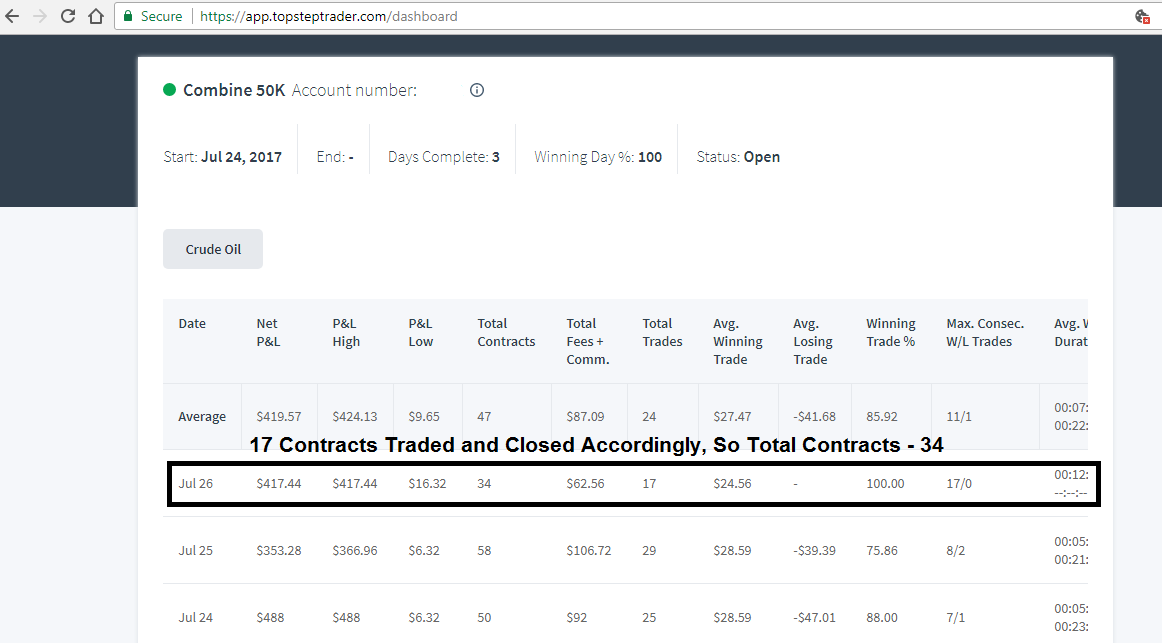The image size is (1162, 643).
Task: Click the Jul 25 P&L high $366.96
Action: tap(355, 550)
